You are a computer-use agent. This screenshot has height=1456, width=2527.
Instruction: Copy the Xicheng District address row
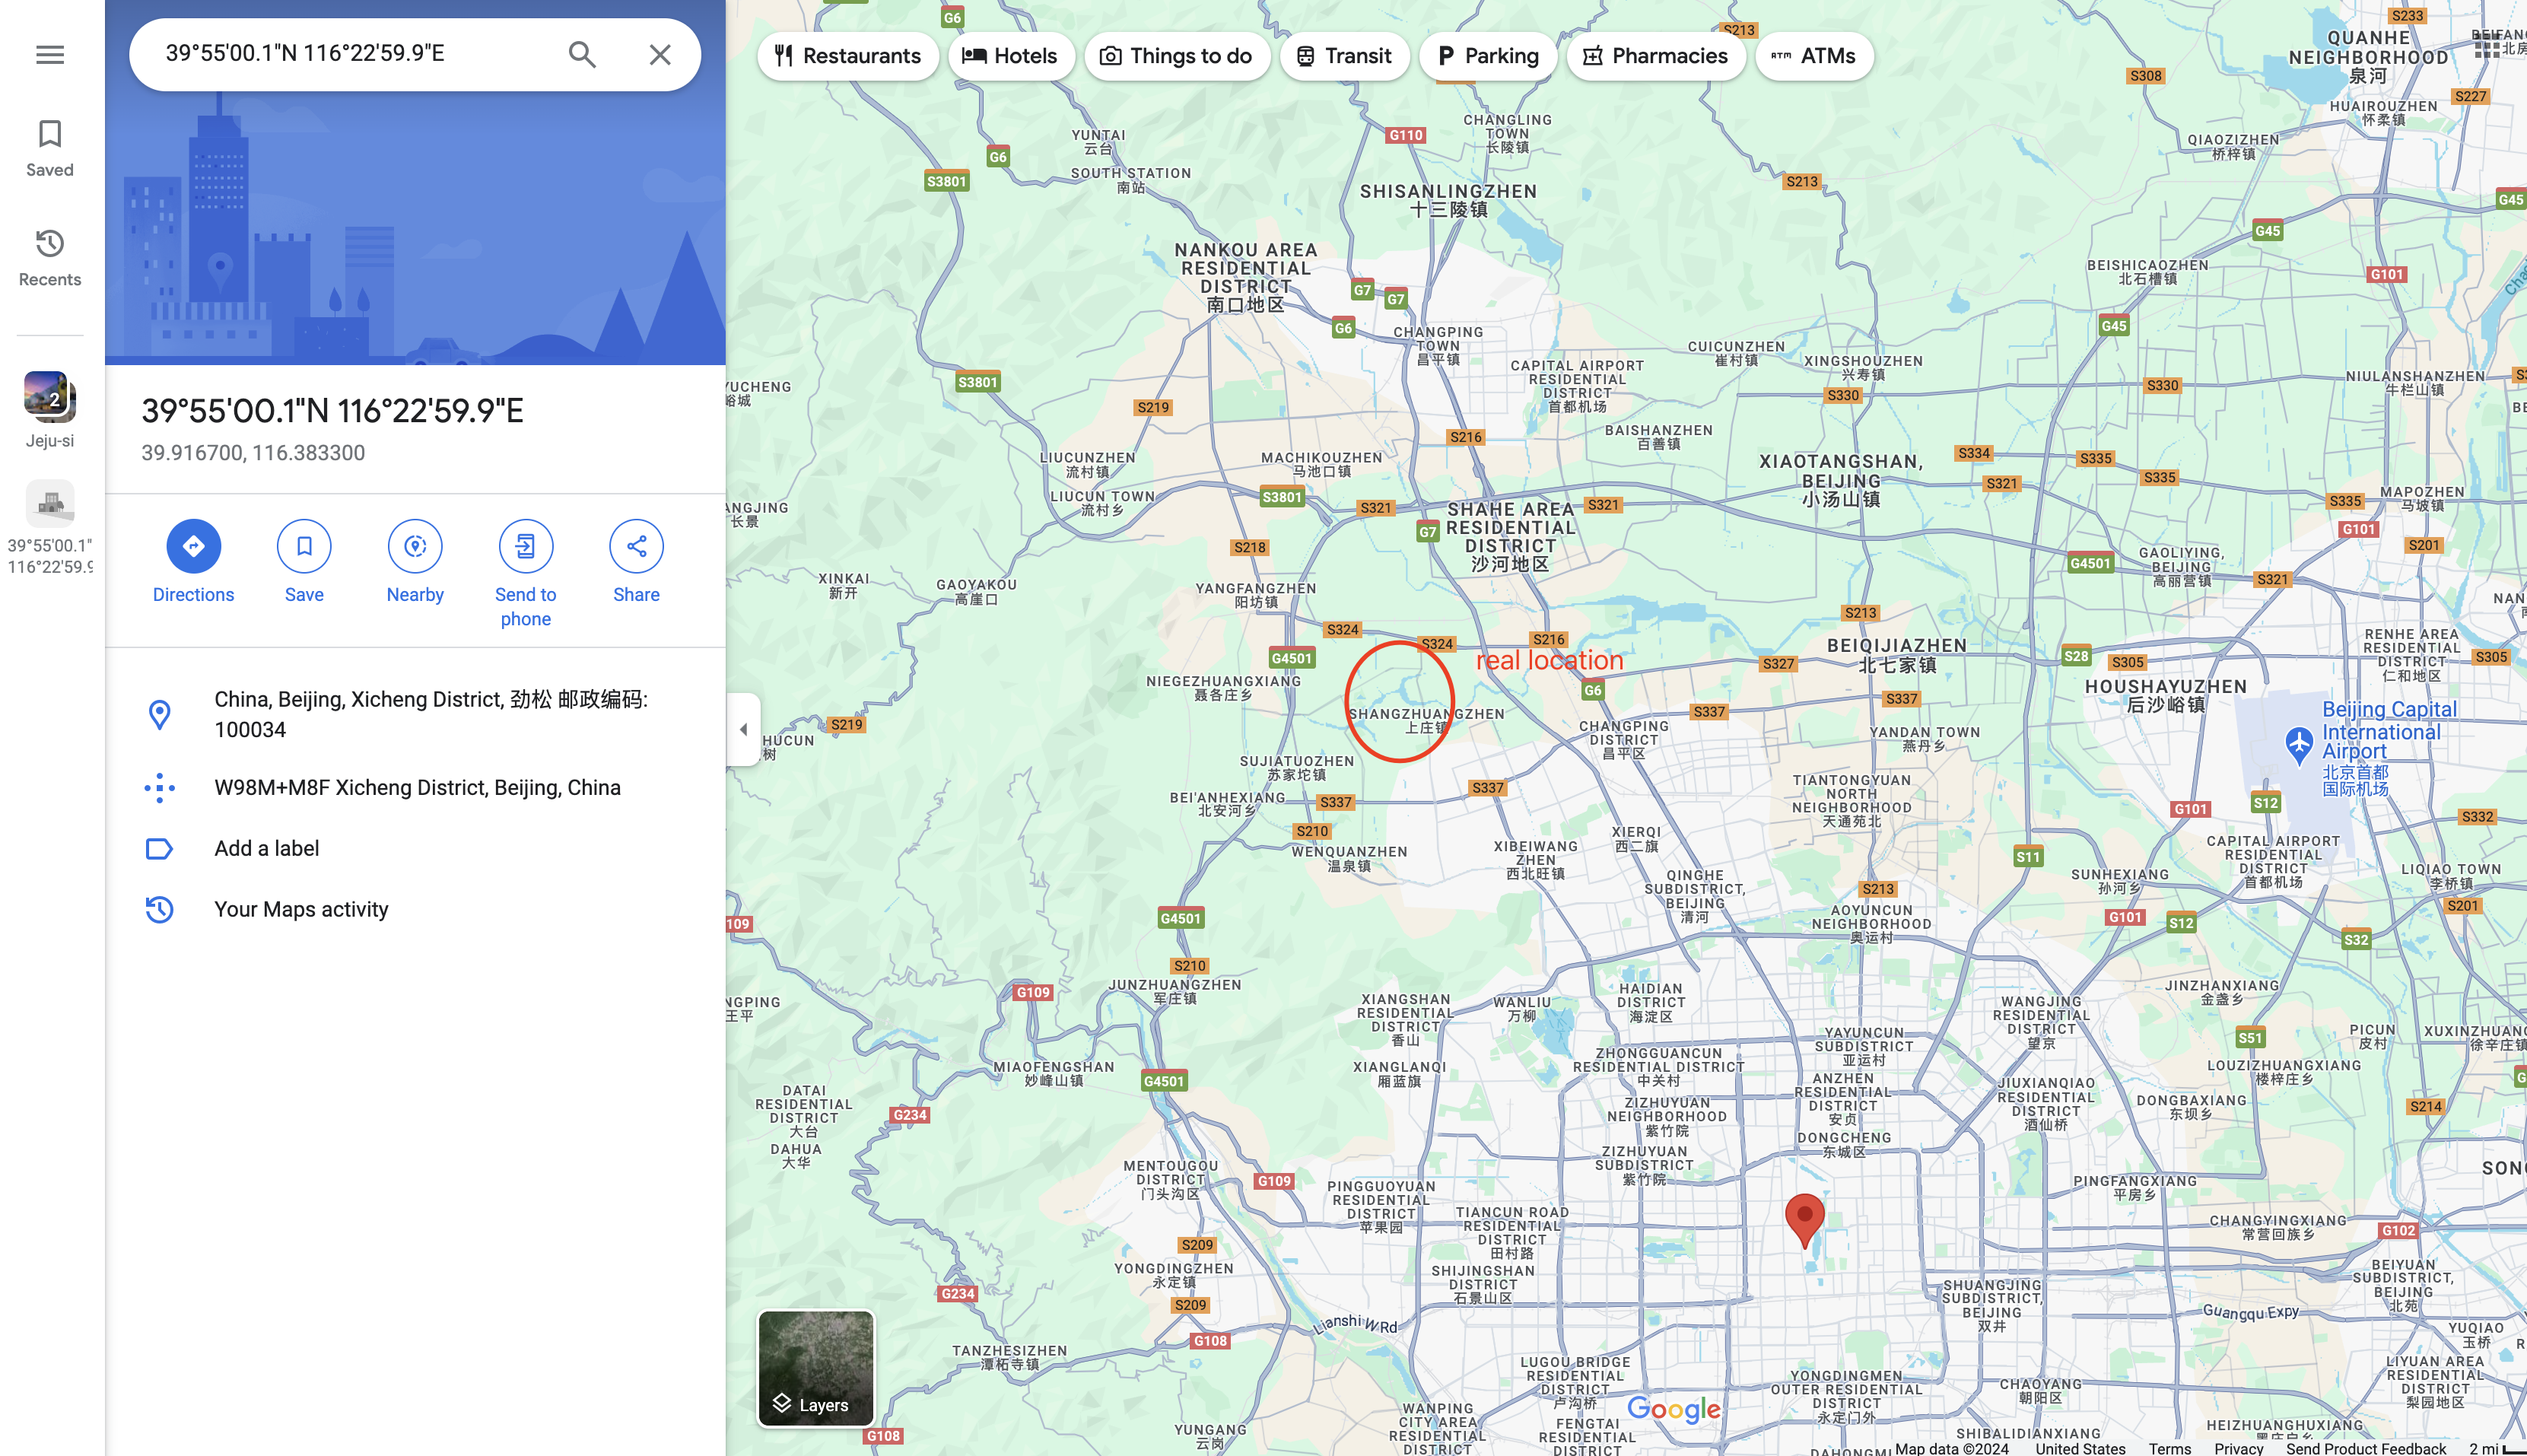[x=415, y=714]
